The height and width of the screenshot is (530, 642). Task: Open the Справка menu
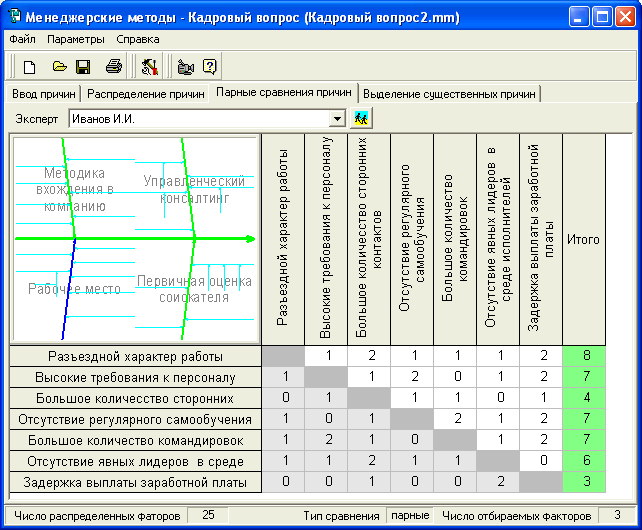pyautogui.click(x=138, y=39)
